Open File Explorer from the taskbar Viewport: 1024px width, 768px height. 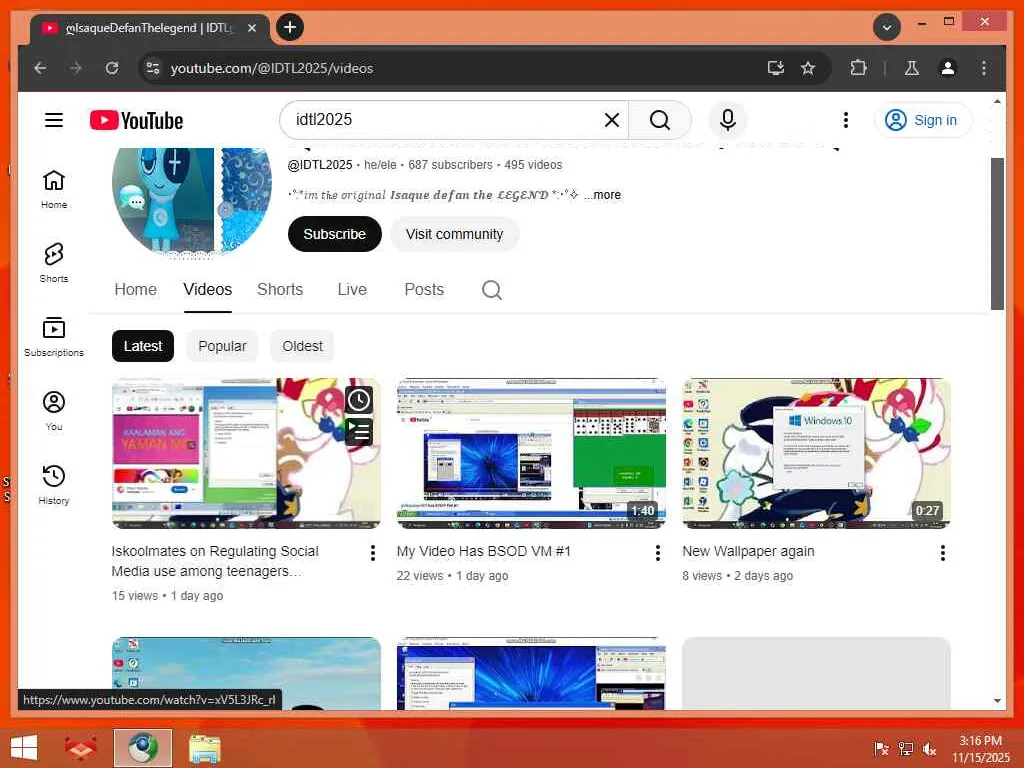click(204, 748)
